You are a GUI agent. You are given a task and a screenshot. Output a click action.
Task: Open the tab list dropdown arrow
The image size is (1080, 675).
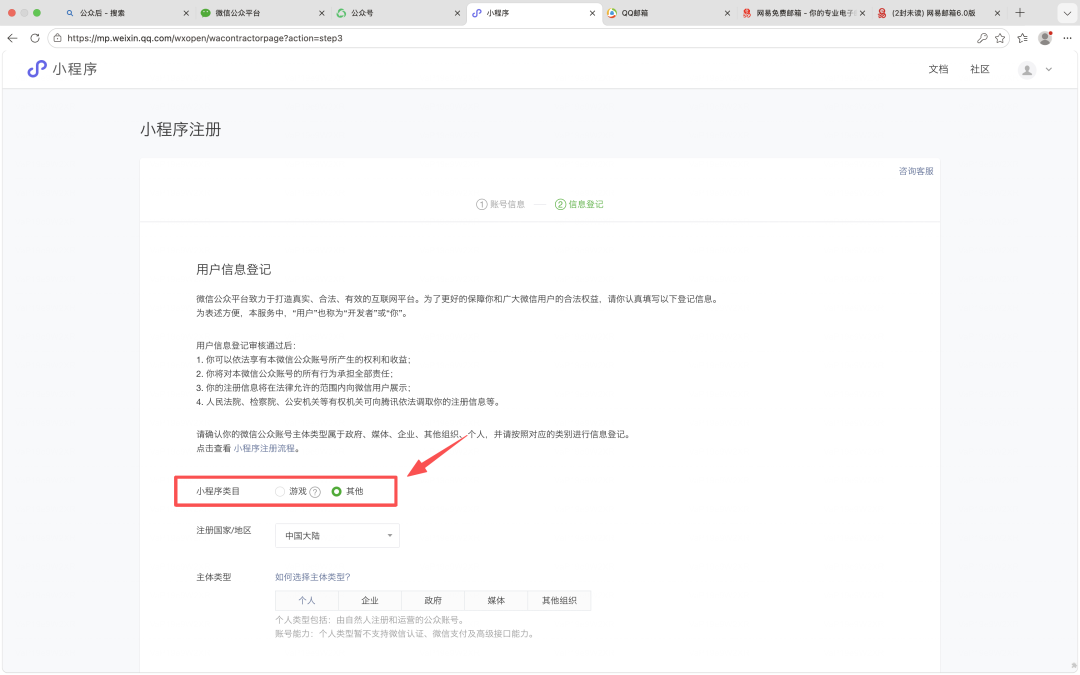[1067, 13]
